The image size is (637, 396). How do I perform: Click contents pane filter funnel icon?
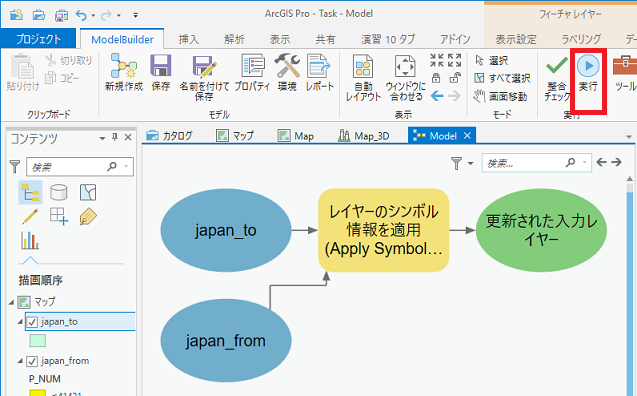[x=15, y=166]
